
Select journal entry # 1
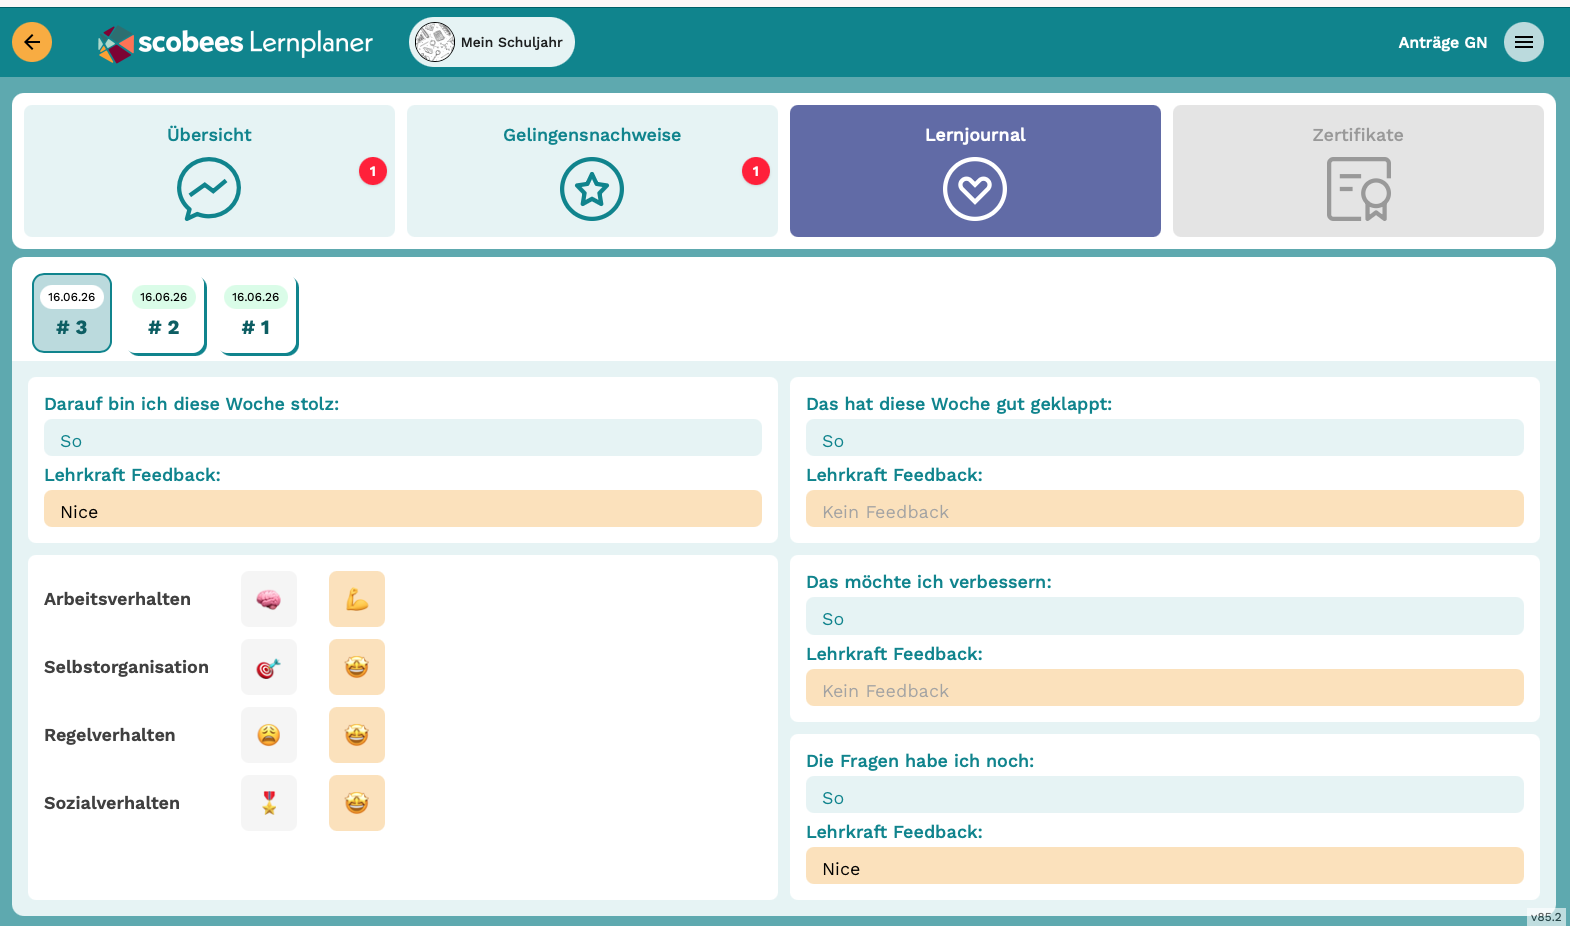click(x=256, y=315)
